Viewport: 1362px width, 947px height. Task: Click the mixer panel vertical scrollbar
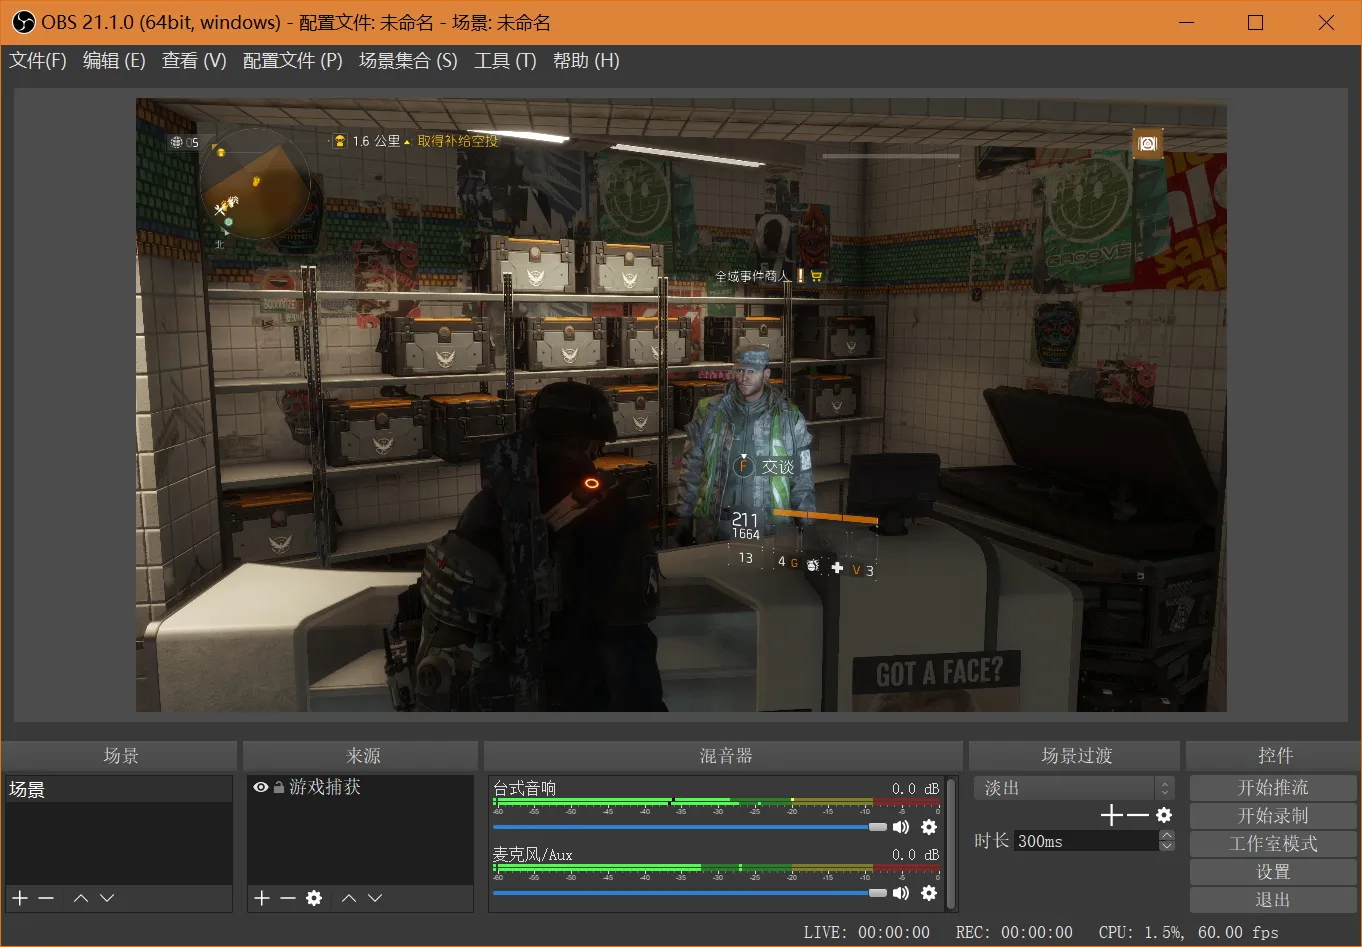[x=951, y=843]
